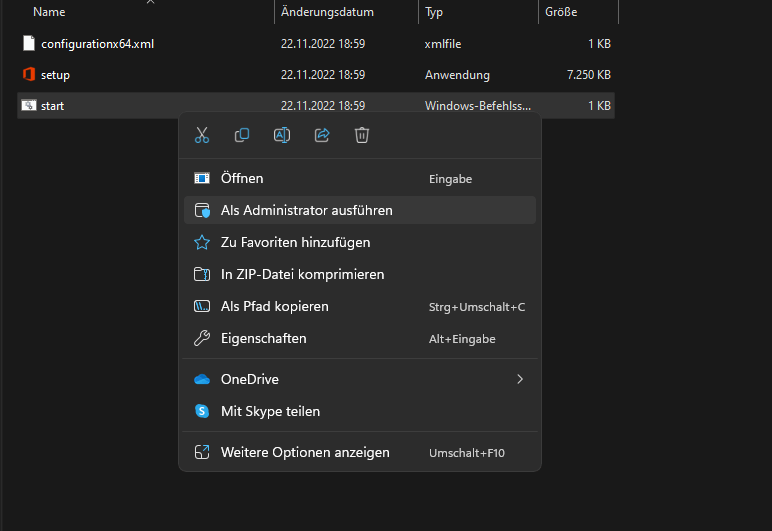Click the Rename icon in context menu
This screenshot has width=772, height=531.
[282, 135]
